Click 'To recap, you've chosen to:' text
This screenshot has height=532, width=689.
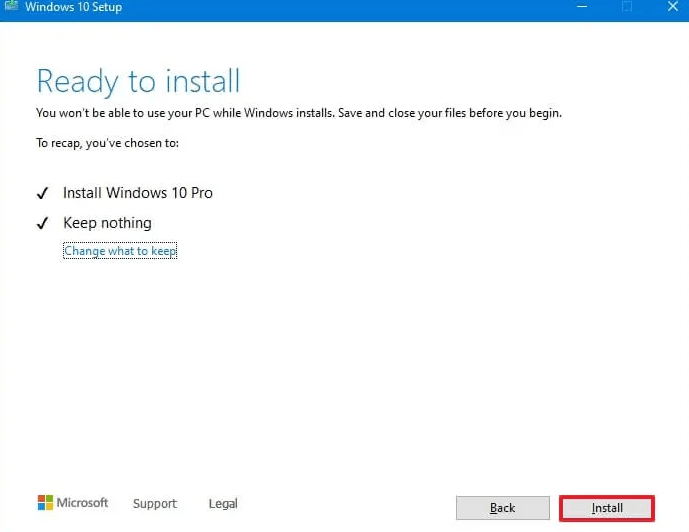[107, 143]
